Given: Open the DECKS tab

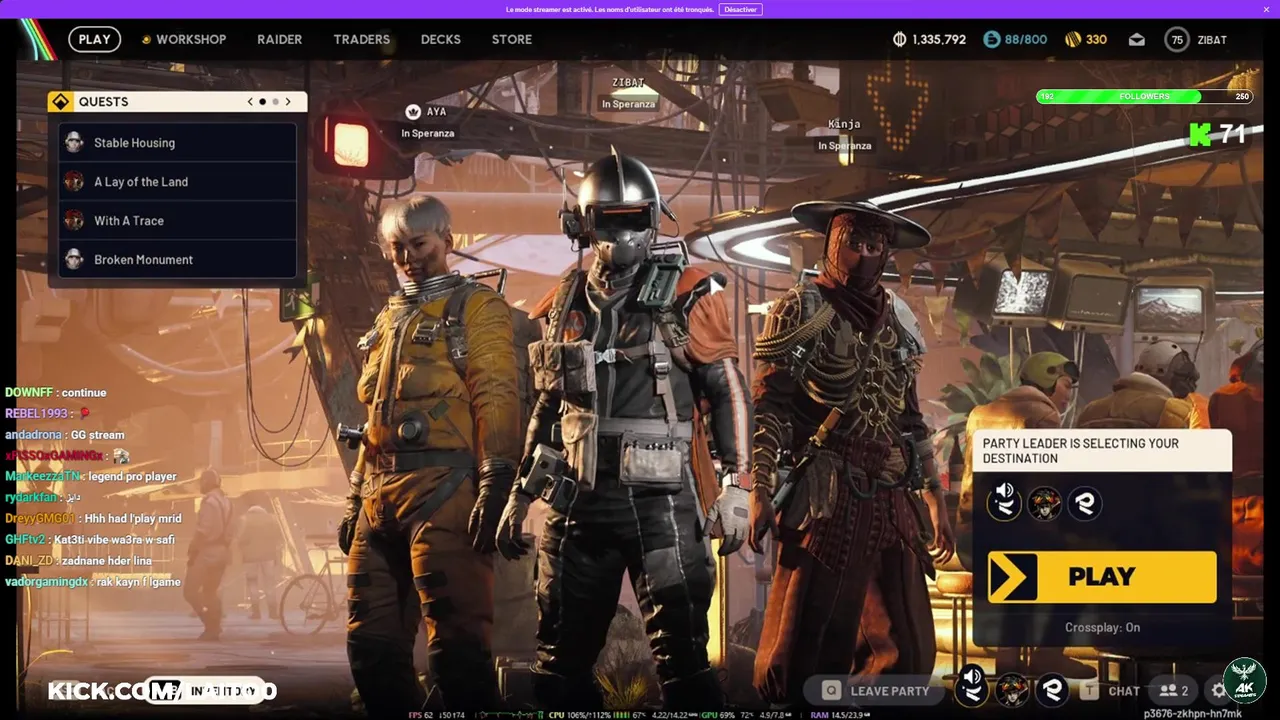Looking at the screenshot, I should [x=440, y=40].
